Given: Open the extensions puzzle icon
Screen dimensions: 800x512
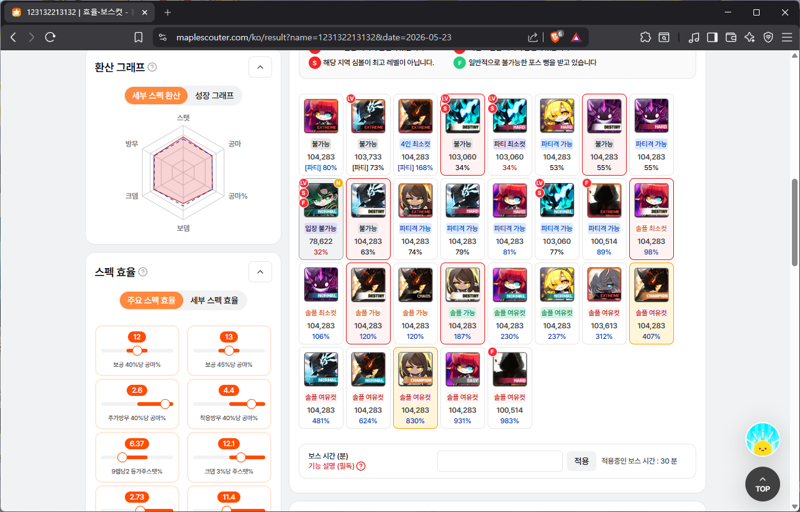Looking at the screenshot, I should click(x=645, y=37).
